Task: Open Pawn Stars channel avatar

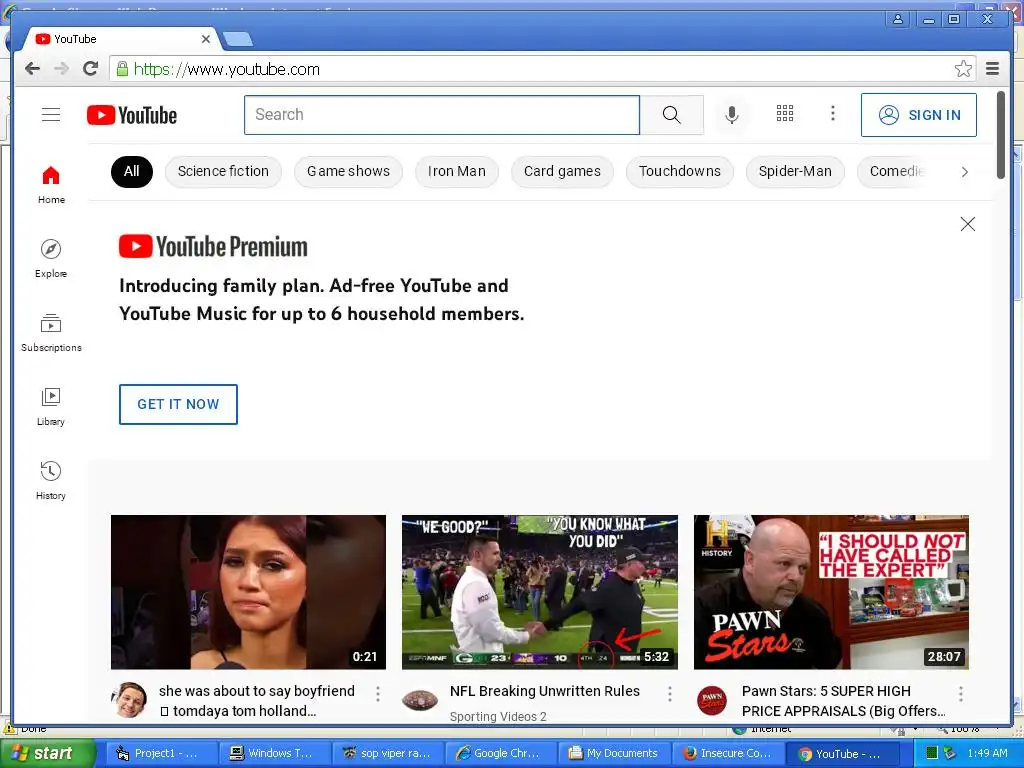Action: click(x=712, y=700)
